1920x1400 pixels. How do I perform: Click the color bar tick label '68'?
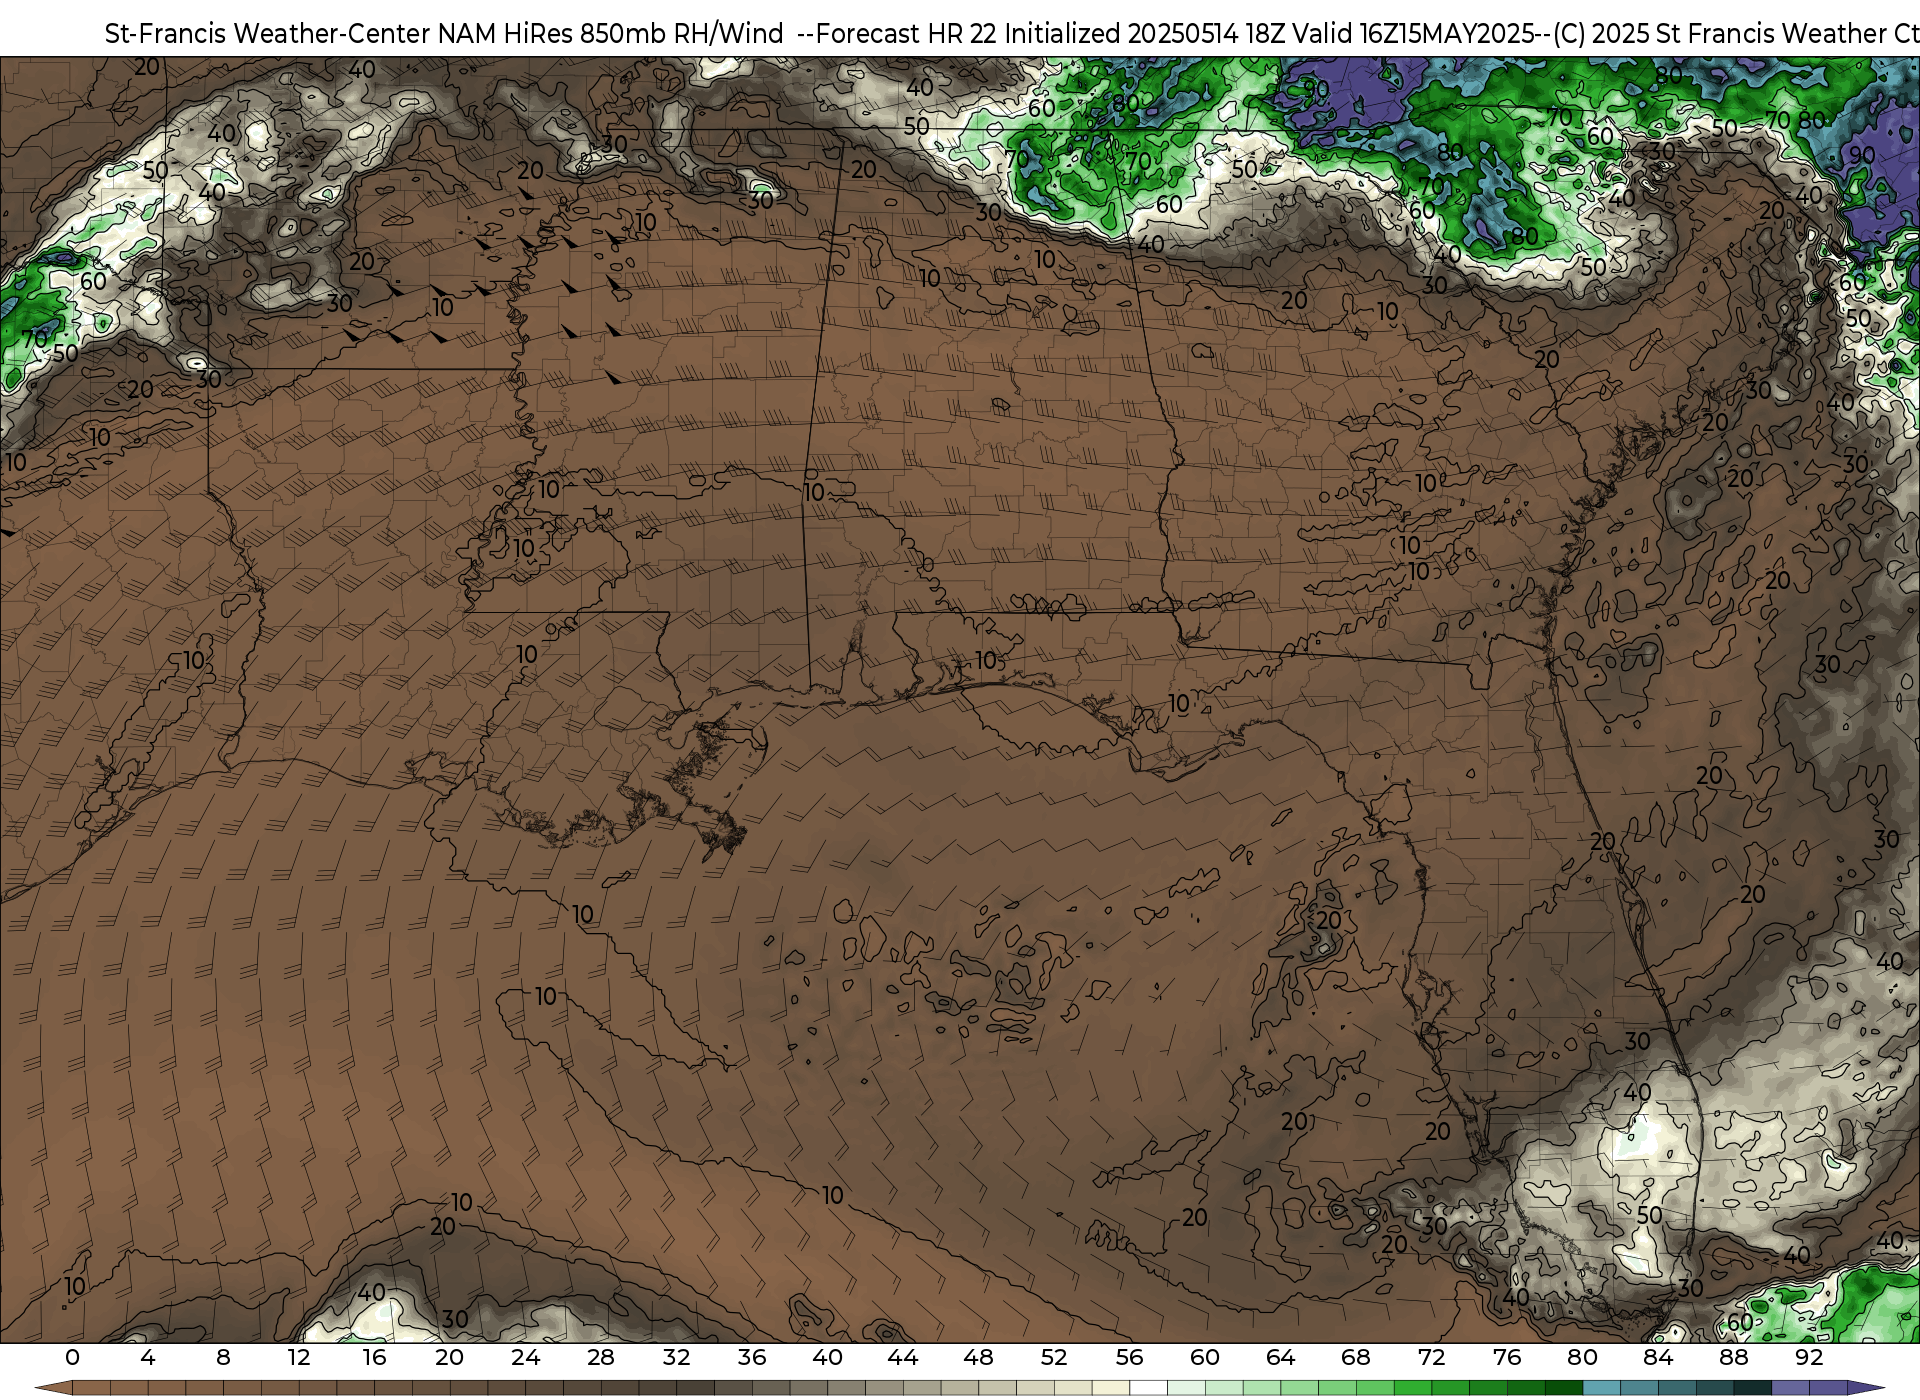click(x=1356, y=1358)
